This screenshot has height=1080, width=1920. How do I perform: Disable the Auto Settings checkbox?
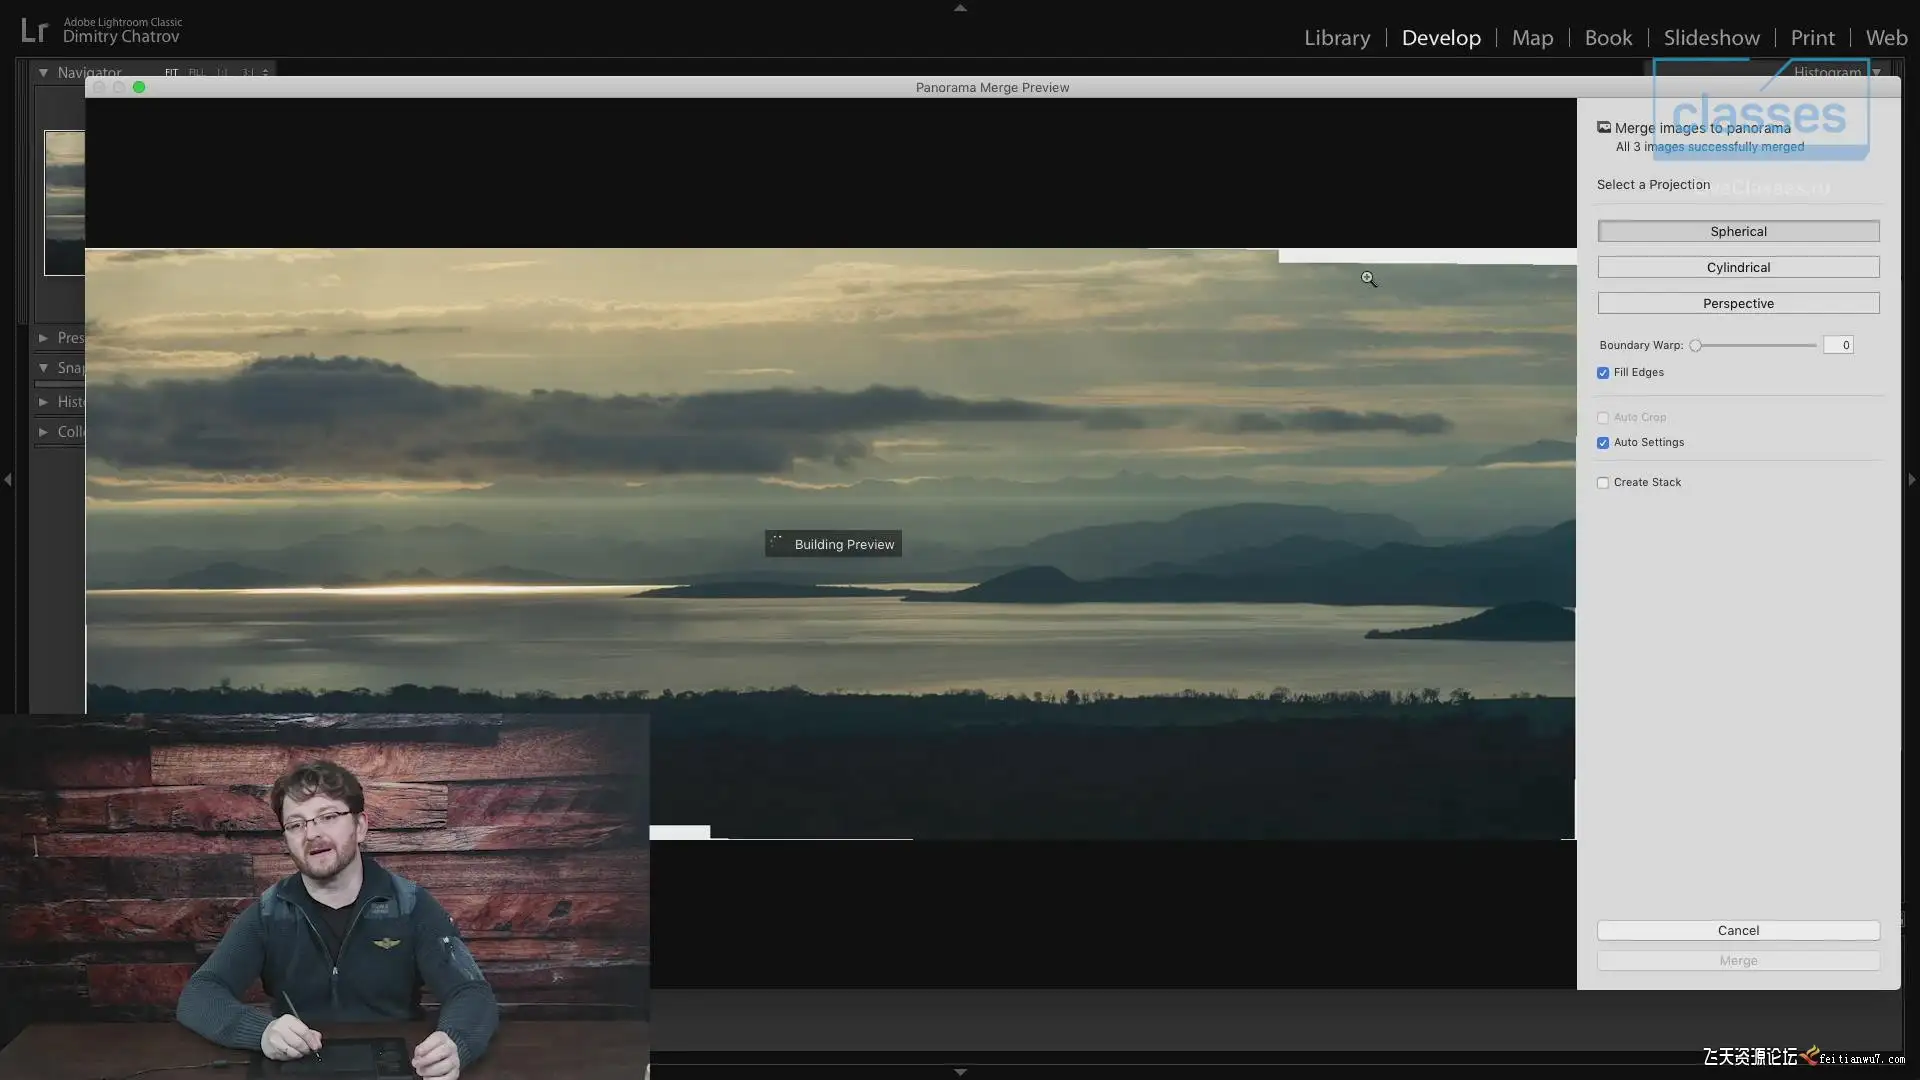[x=1603, y=443]
